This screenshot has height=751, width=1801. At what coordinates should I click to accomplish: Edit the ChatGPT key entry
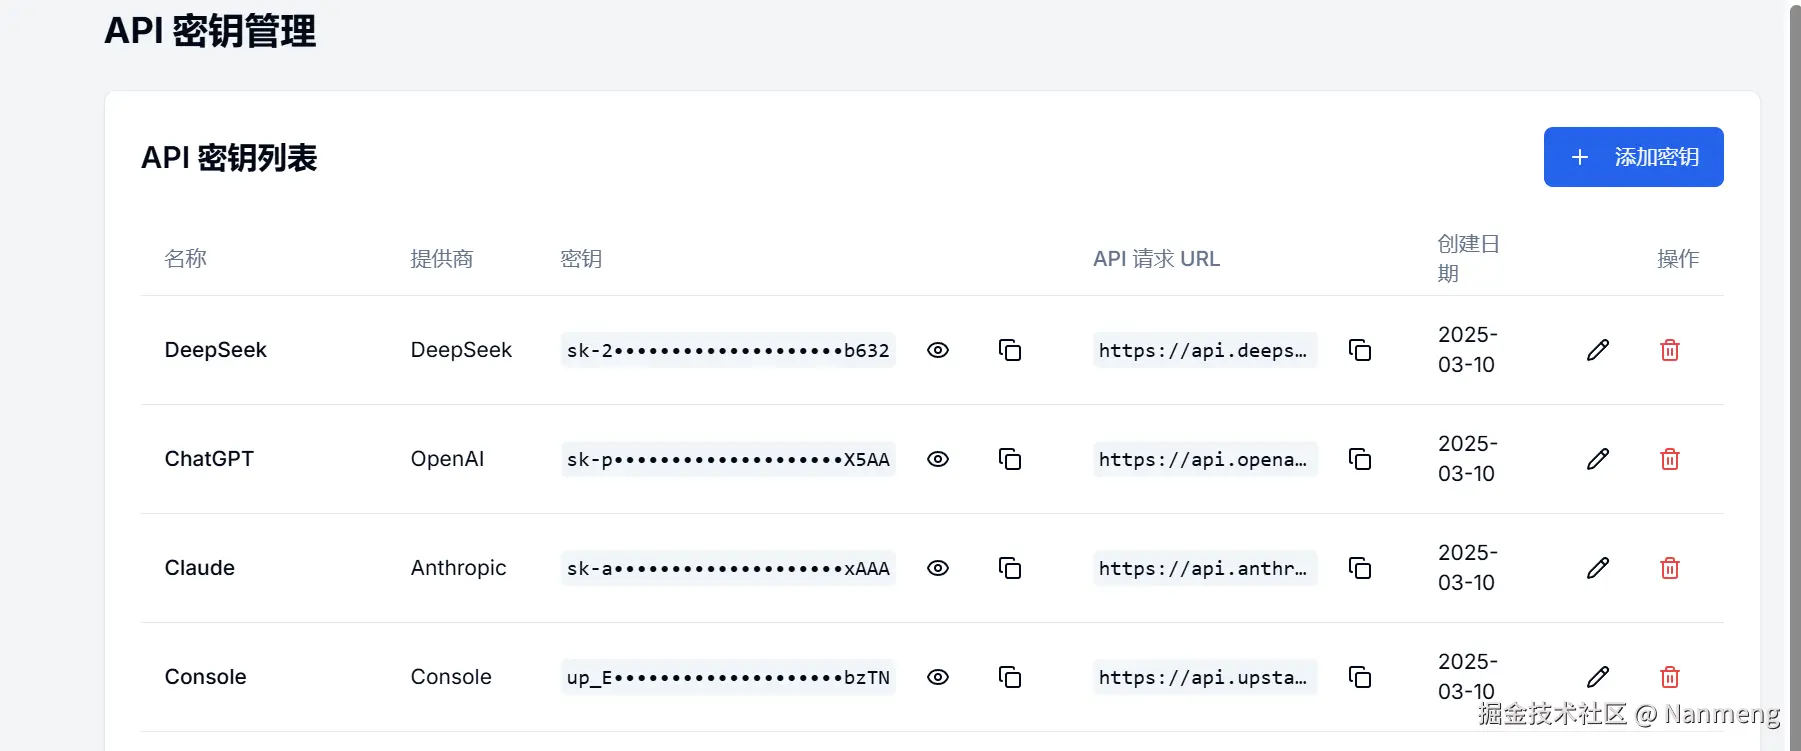click(1598, 459)
